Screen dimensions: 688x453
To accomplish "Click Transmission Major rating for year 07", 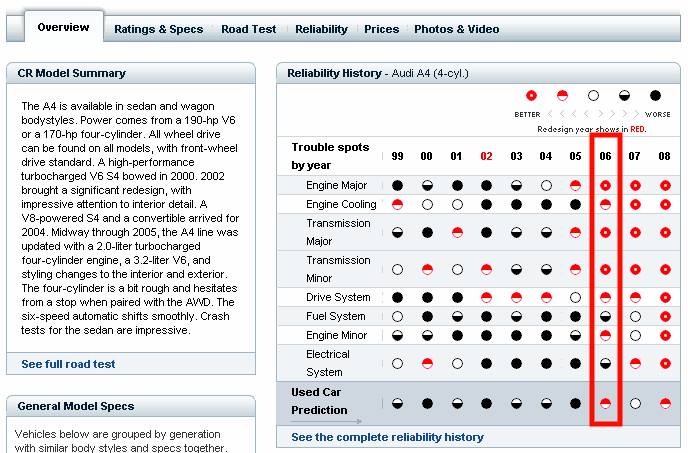I will [635, 233].
